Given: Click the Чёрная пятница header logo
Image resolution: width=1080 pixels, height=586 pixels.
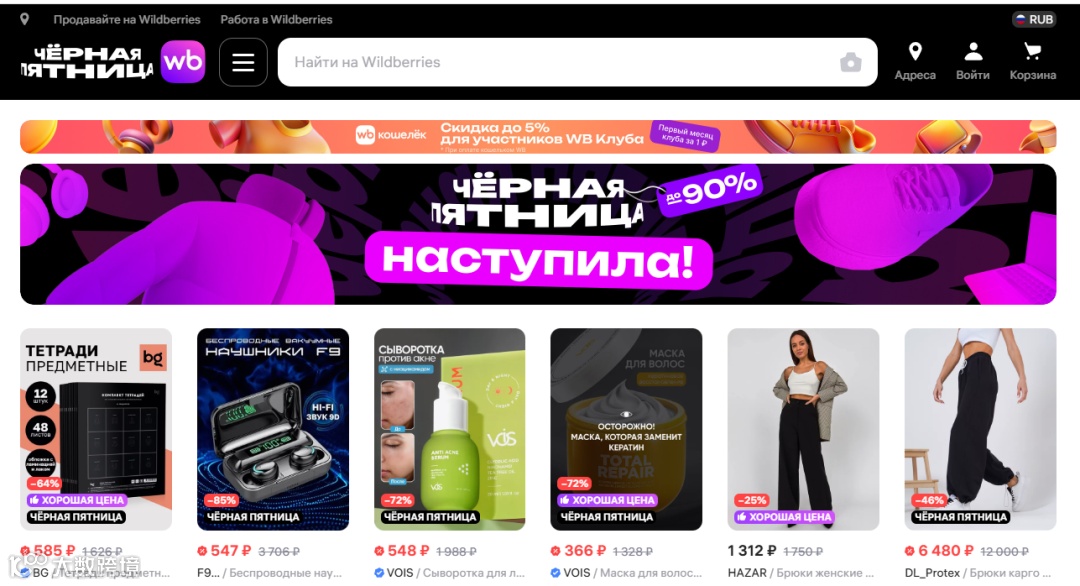Looking at the screenshot, I should pyautogui.click(x=87, y=62).
